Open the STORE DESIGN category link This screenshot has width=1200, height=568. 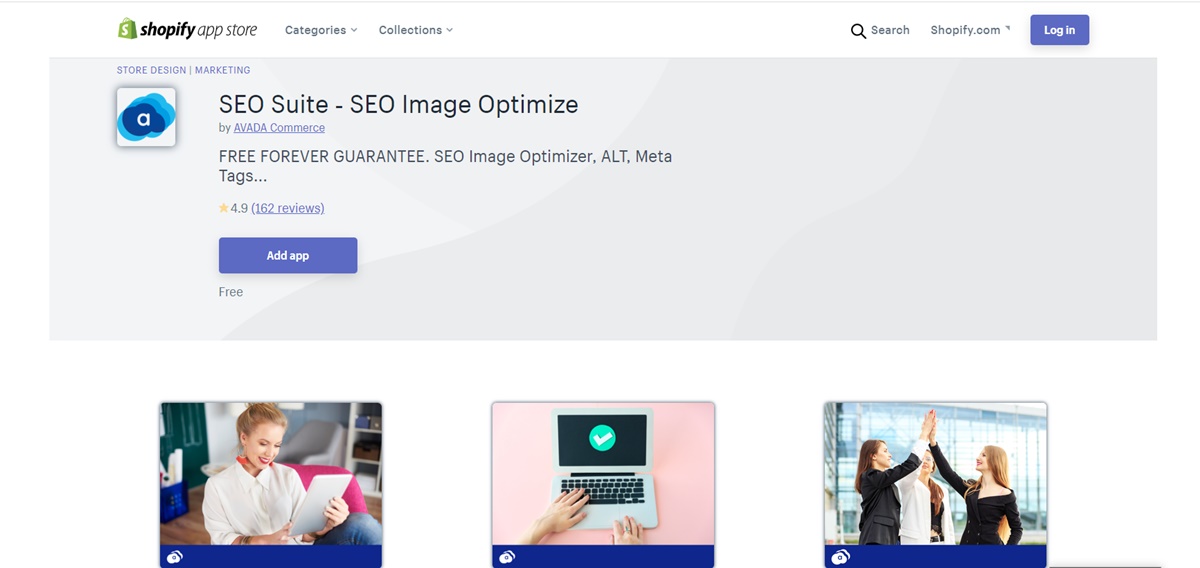pyautogui.click(x=151, y=70)
